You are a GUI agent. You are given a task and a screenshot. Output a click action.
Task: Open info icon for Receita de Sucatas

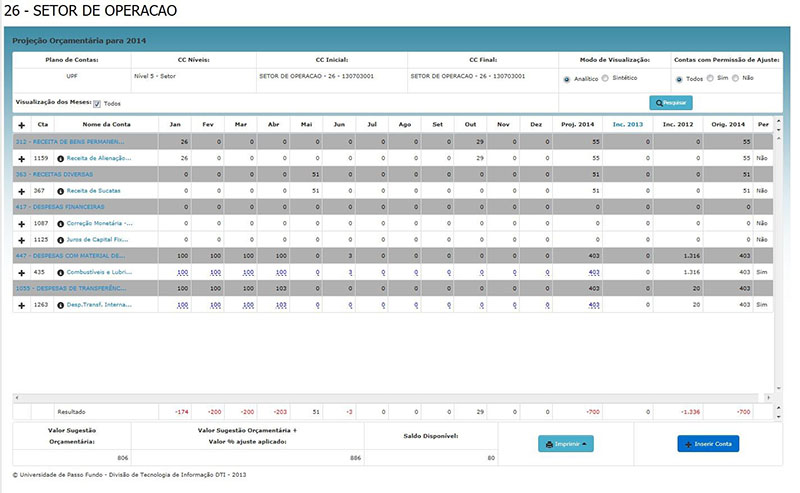coord(60,191)
